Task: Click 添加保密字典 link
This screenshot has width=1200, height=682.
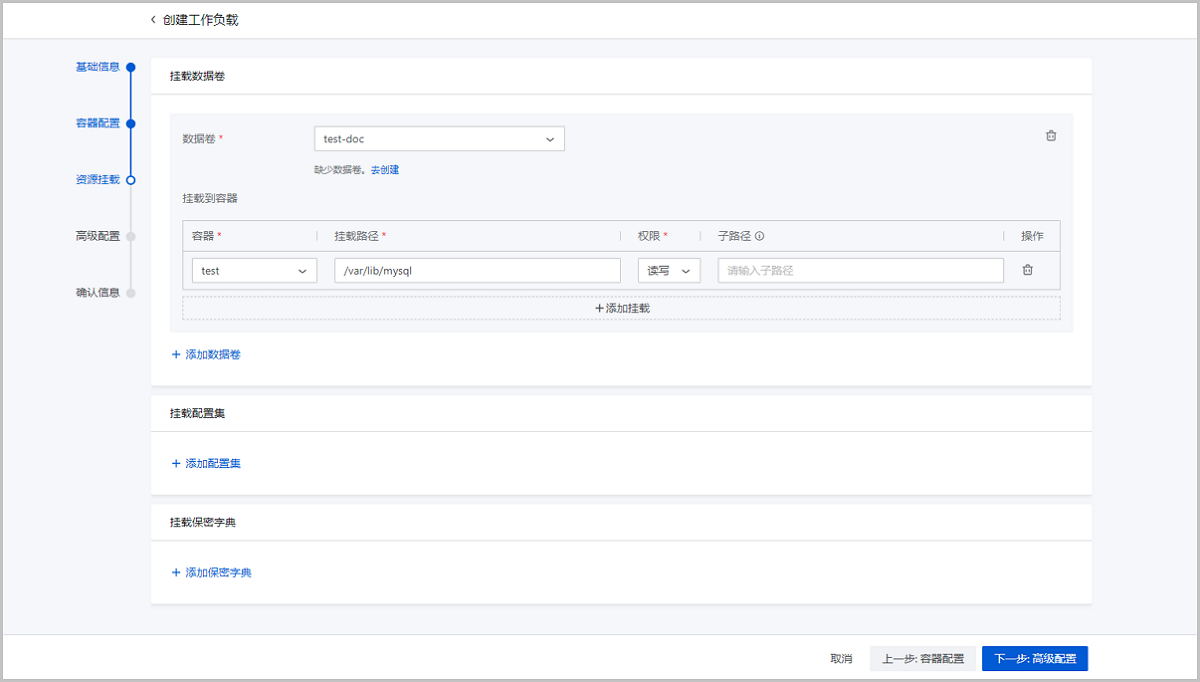Action: 211,573
